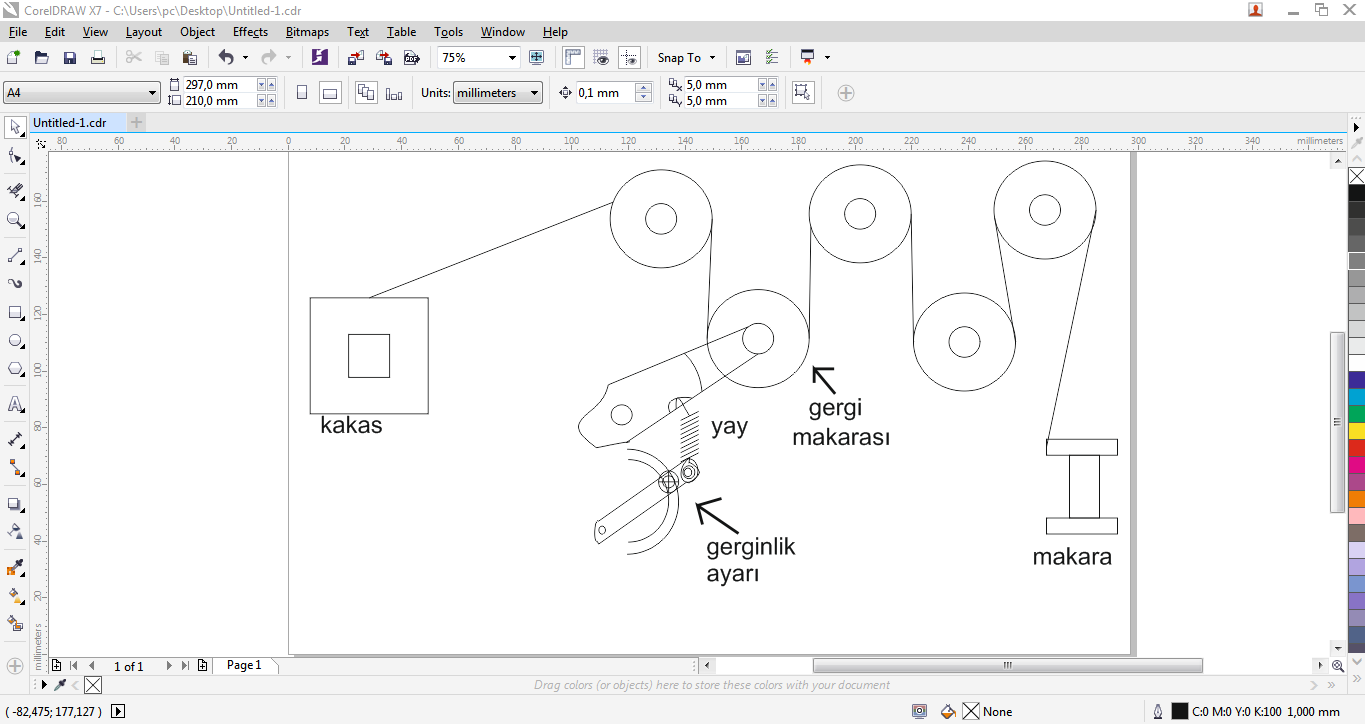
Task: Open the Units millimeters dropdown
Action: pyautogui.click(x=535, y=93)
